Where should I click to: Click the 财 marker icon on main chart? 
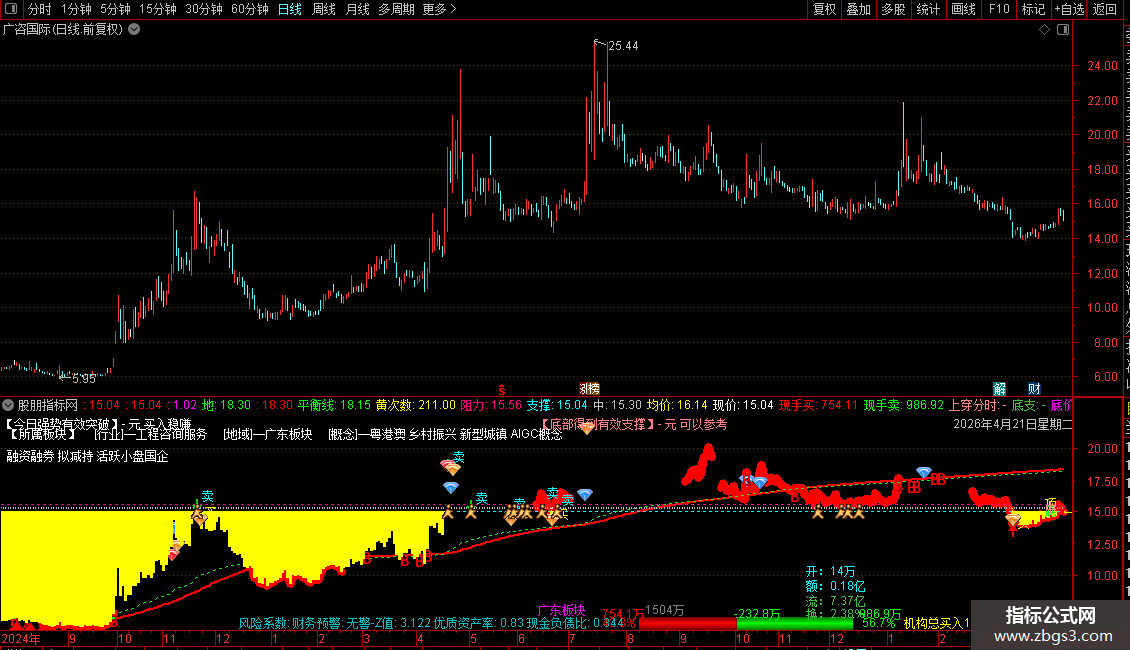click(x=1034, y=389)
